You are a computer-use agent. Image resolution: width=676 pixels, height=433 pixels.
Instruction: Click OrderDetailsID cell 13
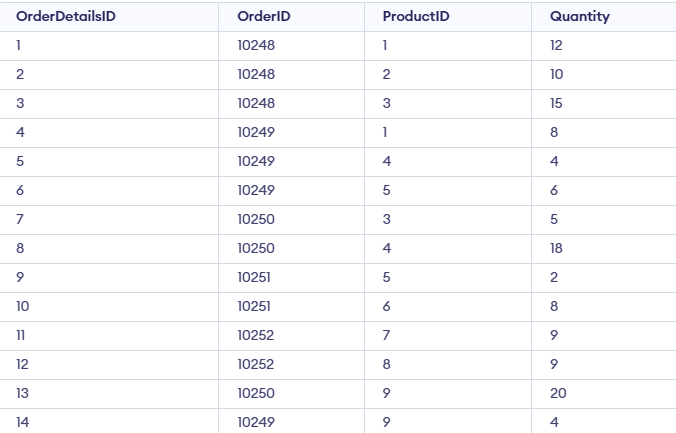coord(22,393)
